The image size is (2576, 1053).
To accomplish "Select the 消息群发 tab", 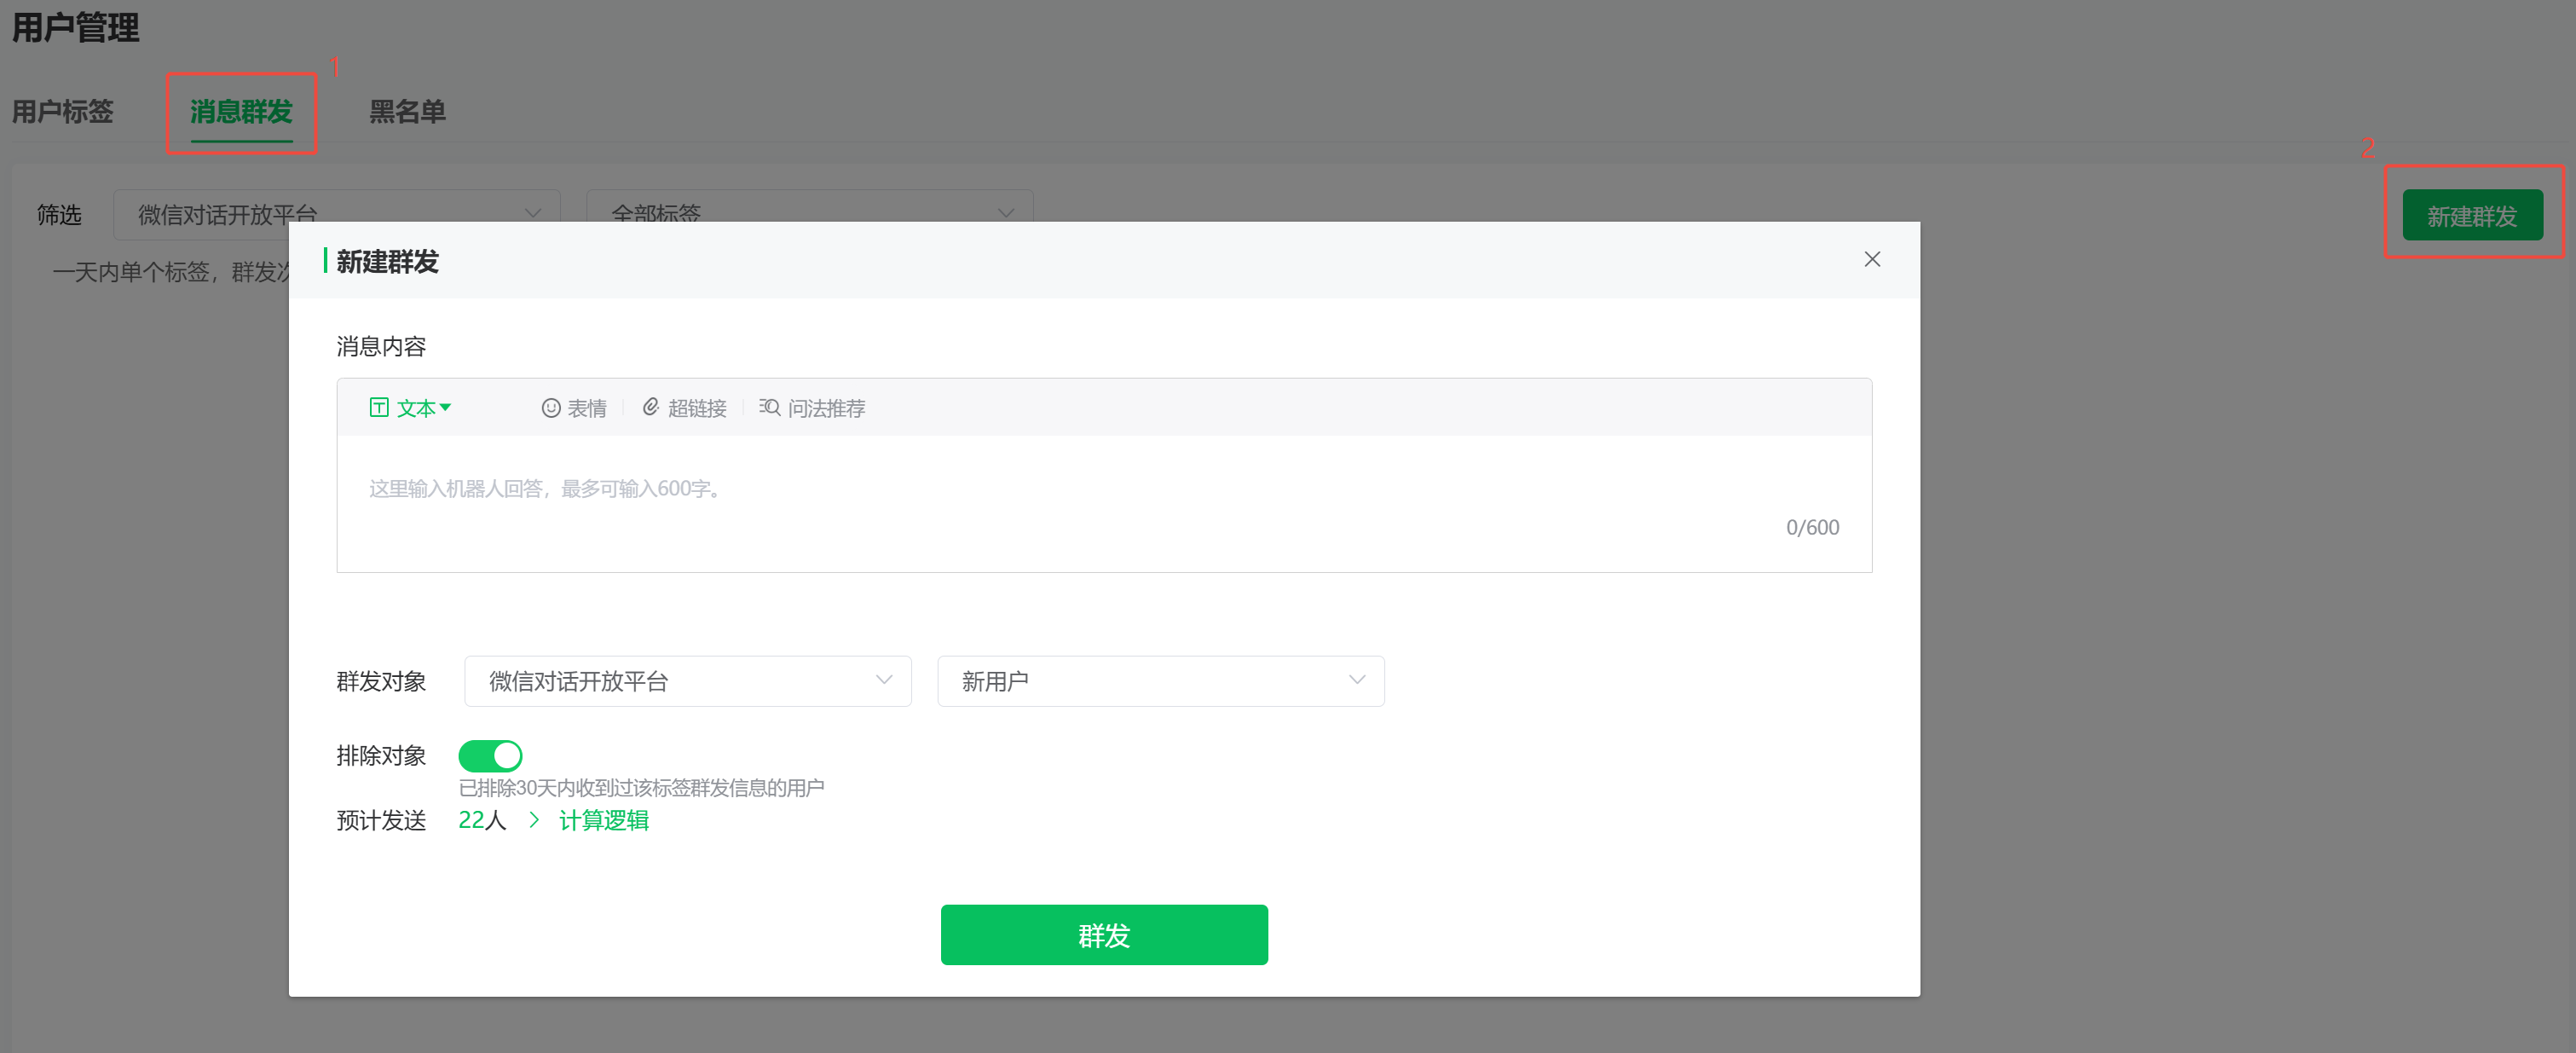I will click(241, 111).
